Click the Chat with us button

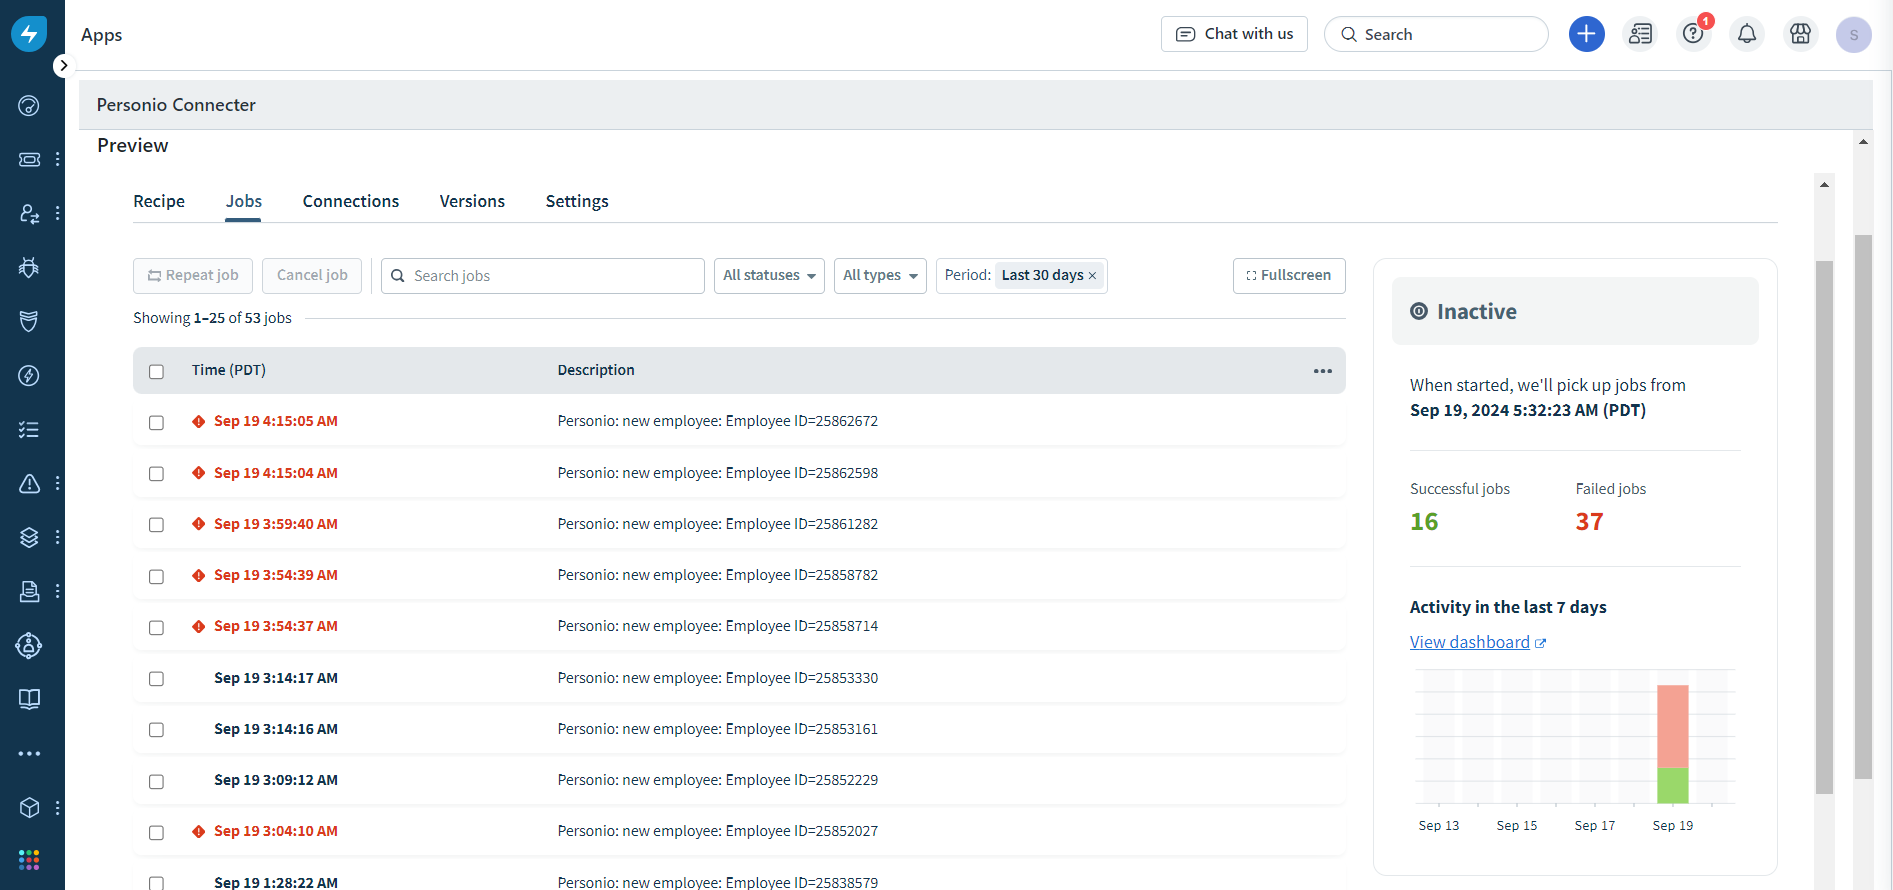point(1234,34)
